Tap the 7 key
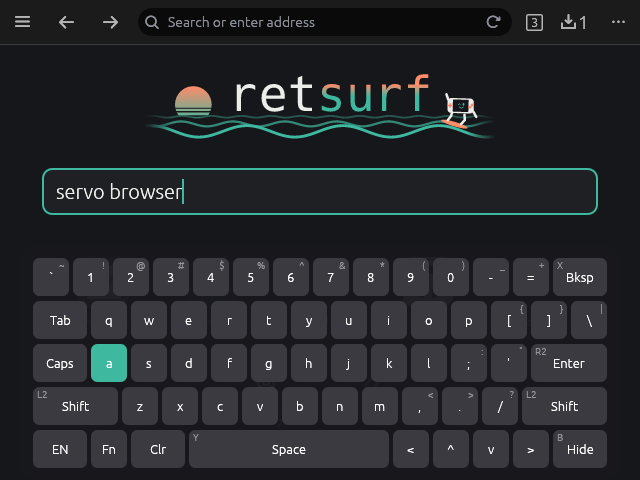The height and width of the screenshot is (480, 640). 331,277
